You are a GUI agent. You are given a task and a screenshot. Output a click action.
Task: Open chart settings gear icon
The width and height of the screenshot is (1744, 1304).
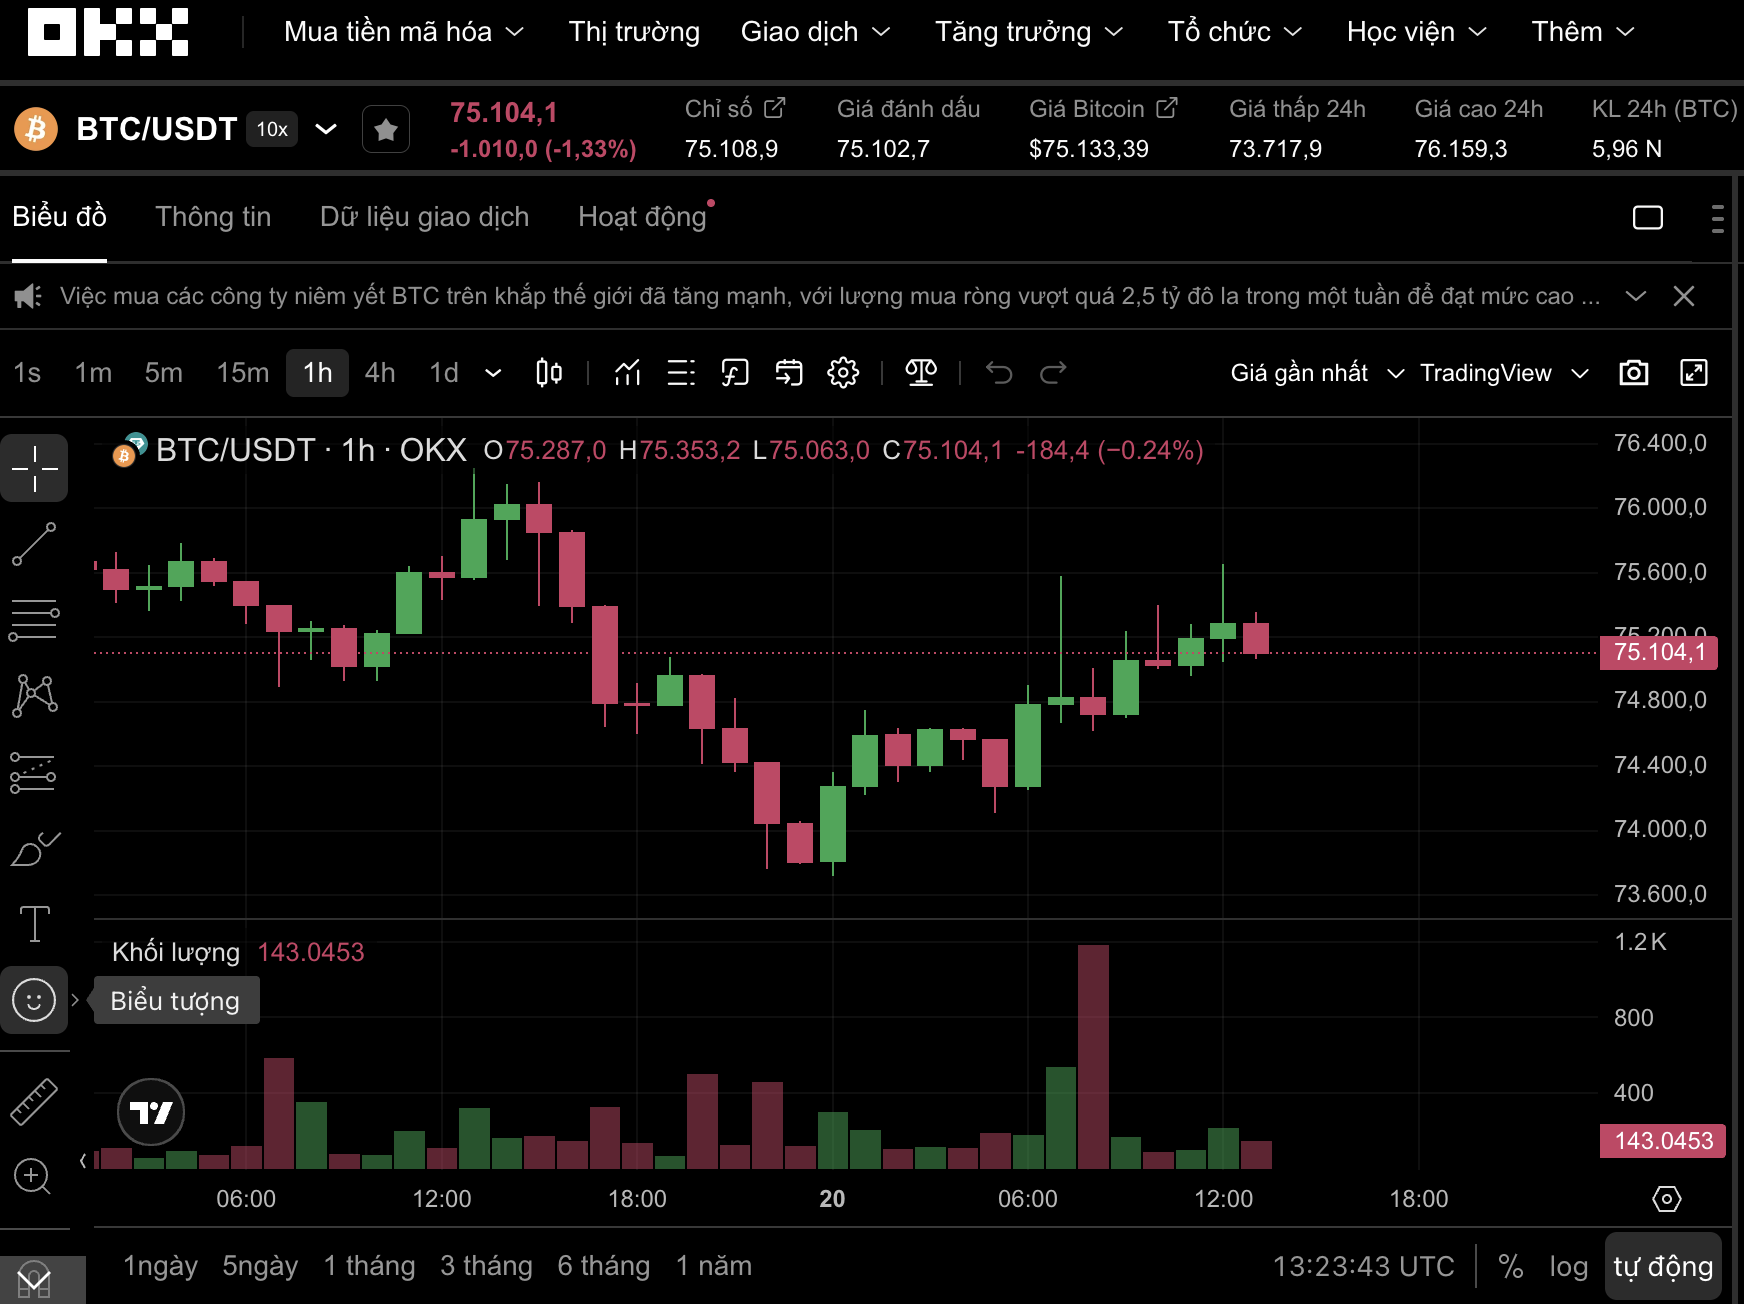[x=843, y=373]
